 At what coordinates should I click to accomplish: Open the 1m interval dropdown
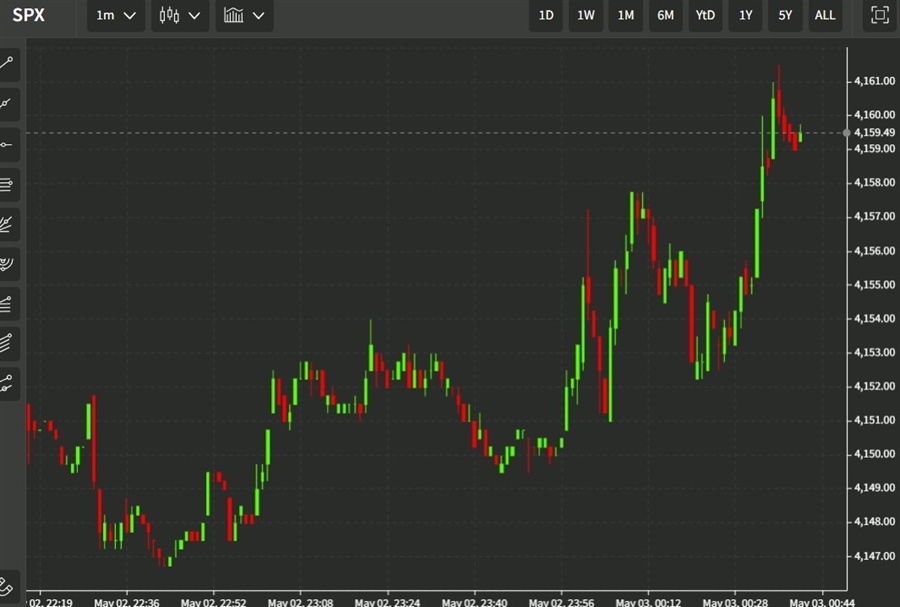pos(116,15)
